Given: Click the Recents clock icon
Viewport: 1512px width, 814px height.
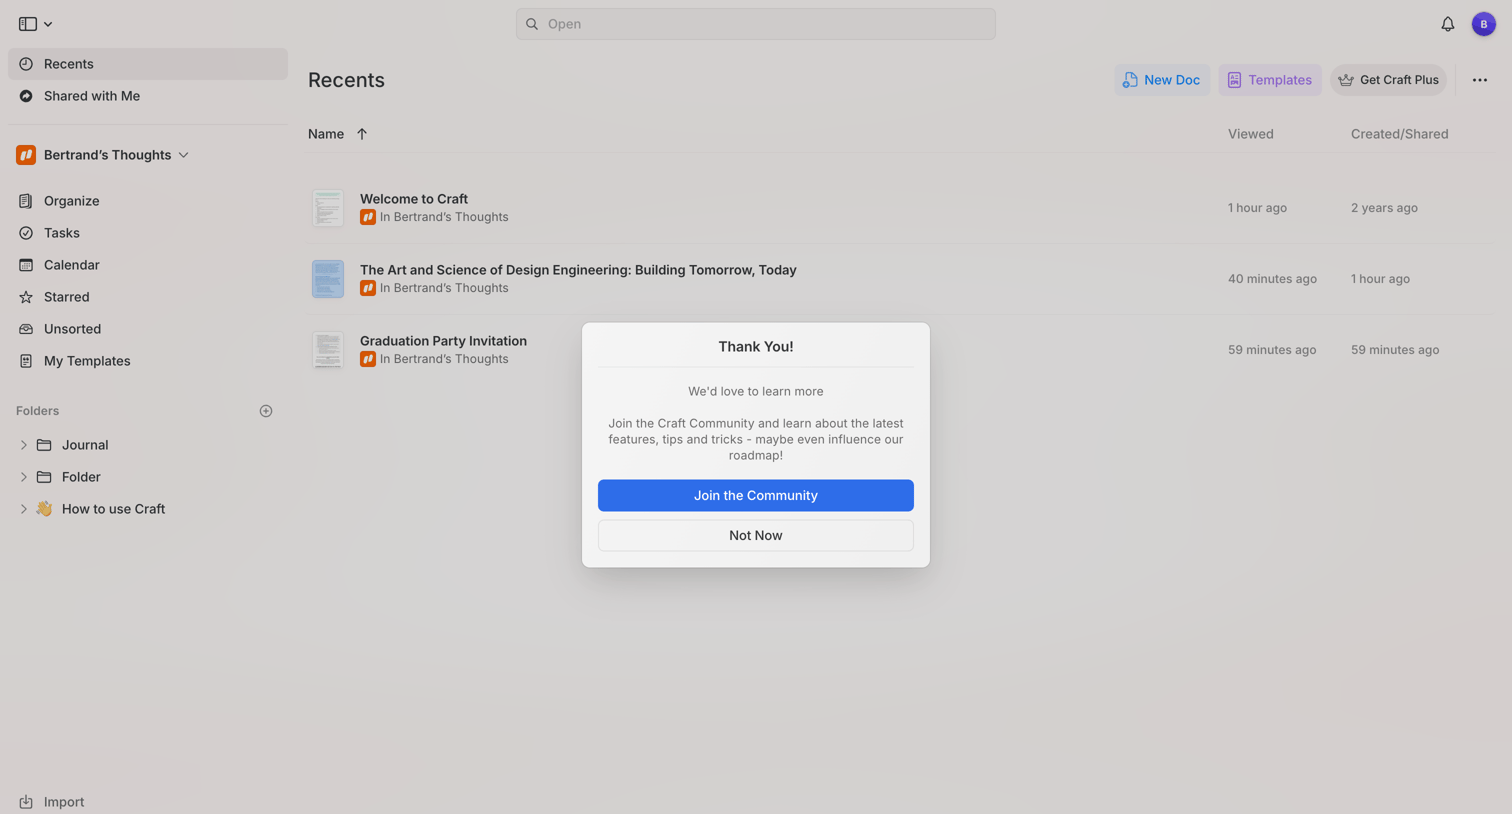Looking at the screenshot, I should coord(26,64).
